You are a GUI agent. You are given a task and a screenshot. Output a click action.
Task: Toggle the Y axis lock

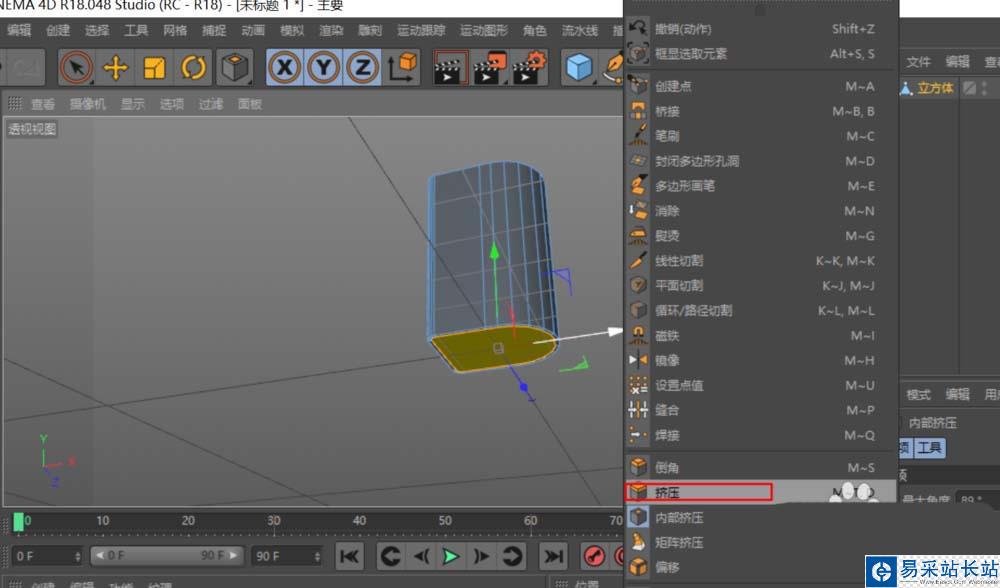point(324,68)
